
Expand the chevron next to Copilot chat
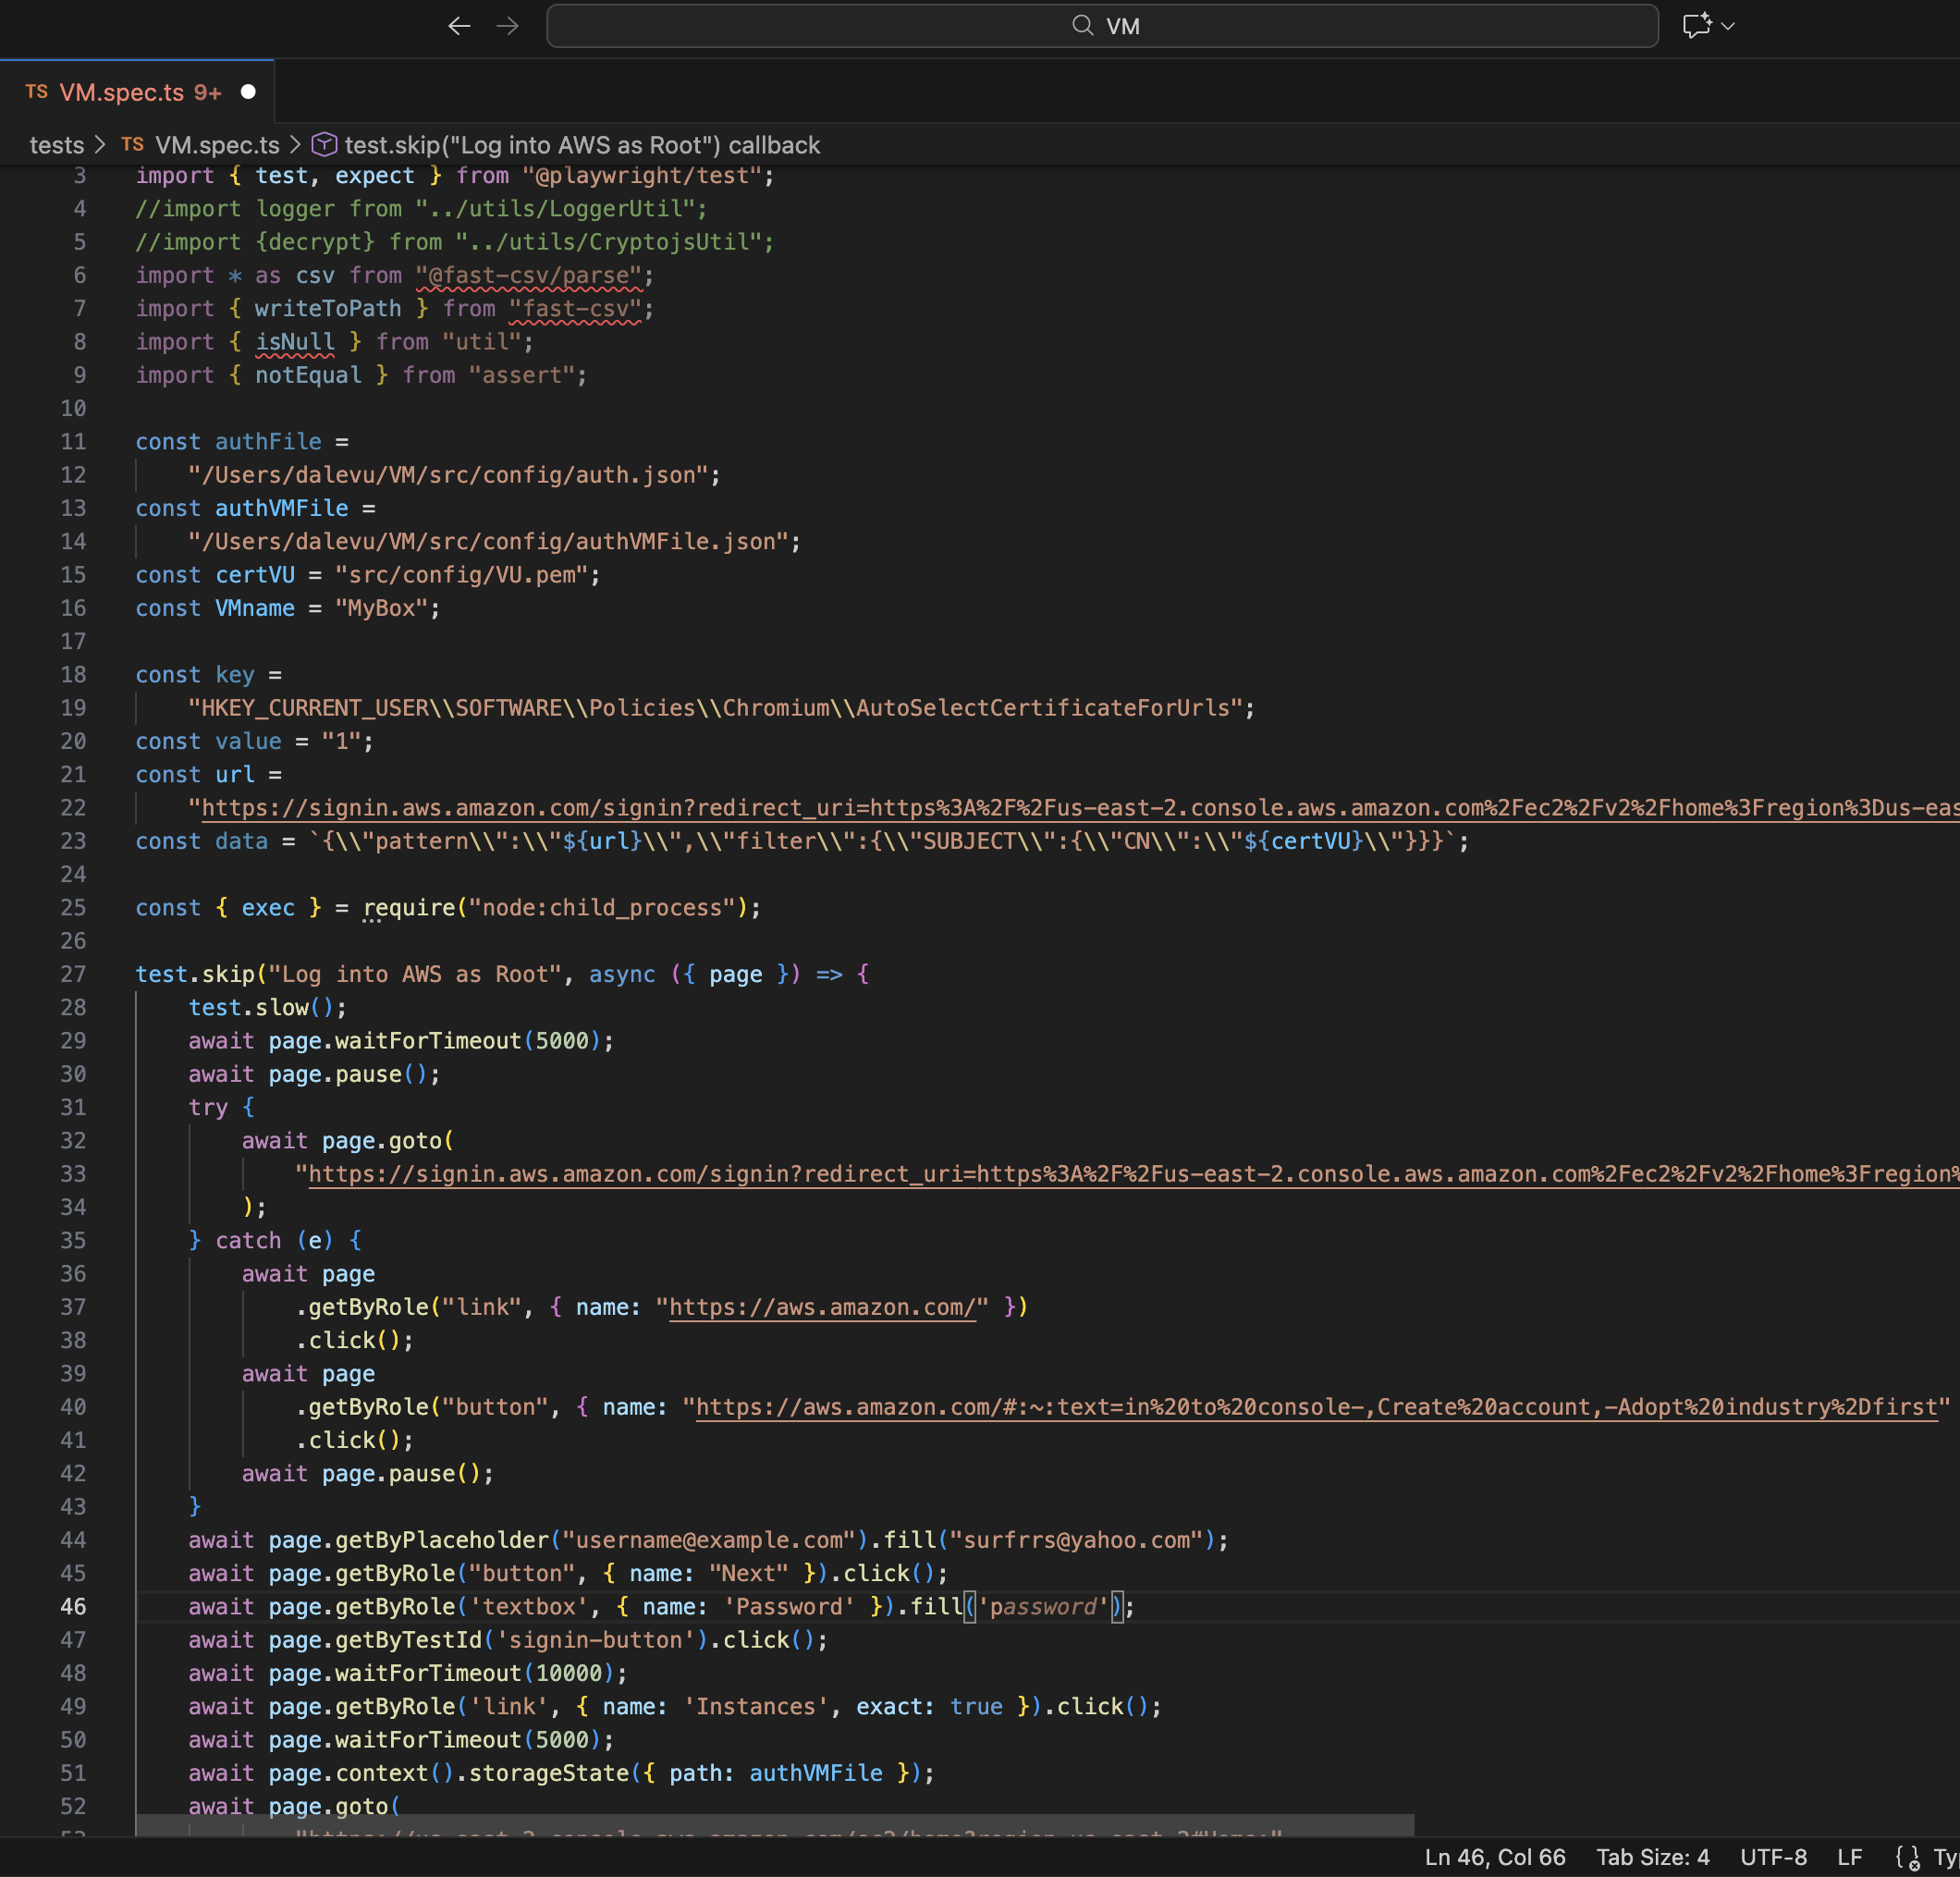[x=1729, y=26]
